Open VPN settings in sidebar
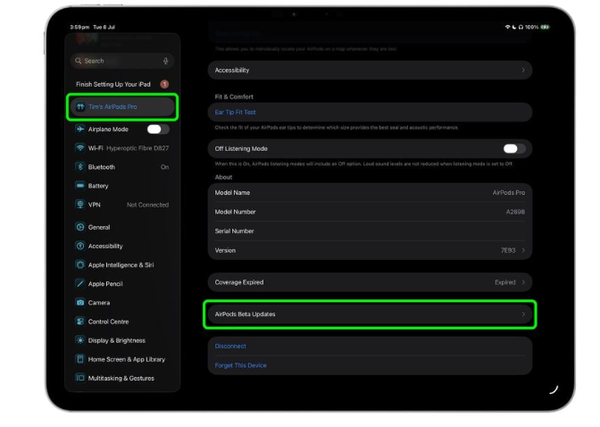 pyautogui.click(x=122, y=205)
